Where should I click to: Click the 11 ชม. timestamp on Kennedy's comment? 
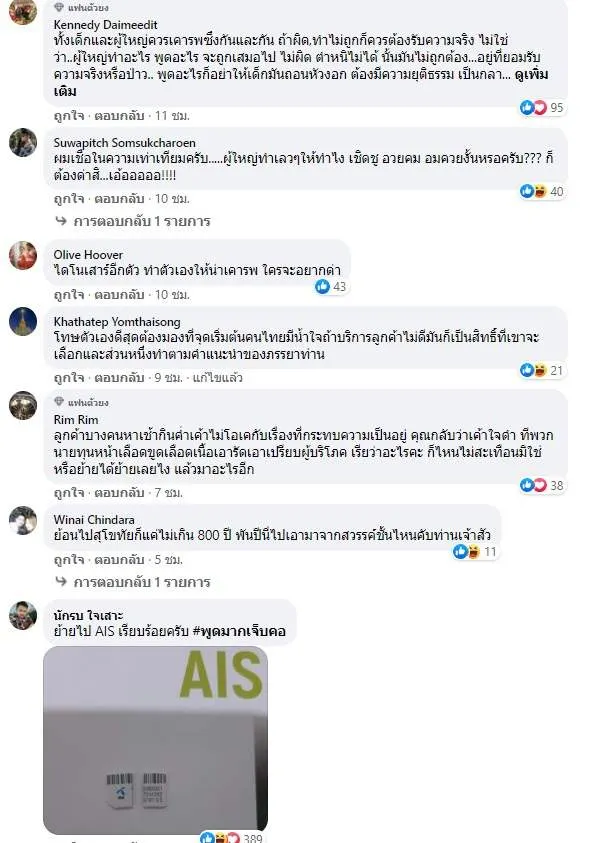pyautogui.click(x=172, y=116)
